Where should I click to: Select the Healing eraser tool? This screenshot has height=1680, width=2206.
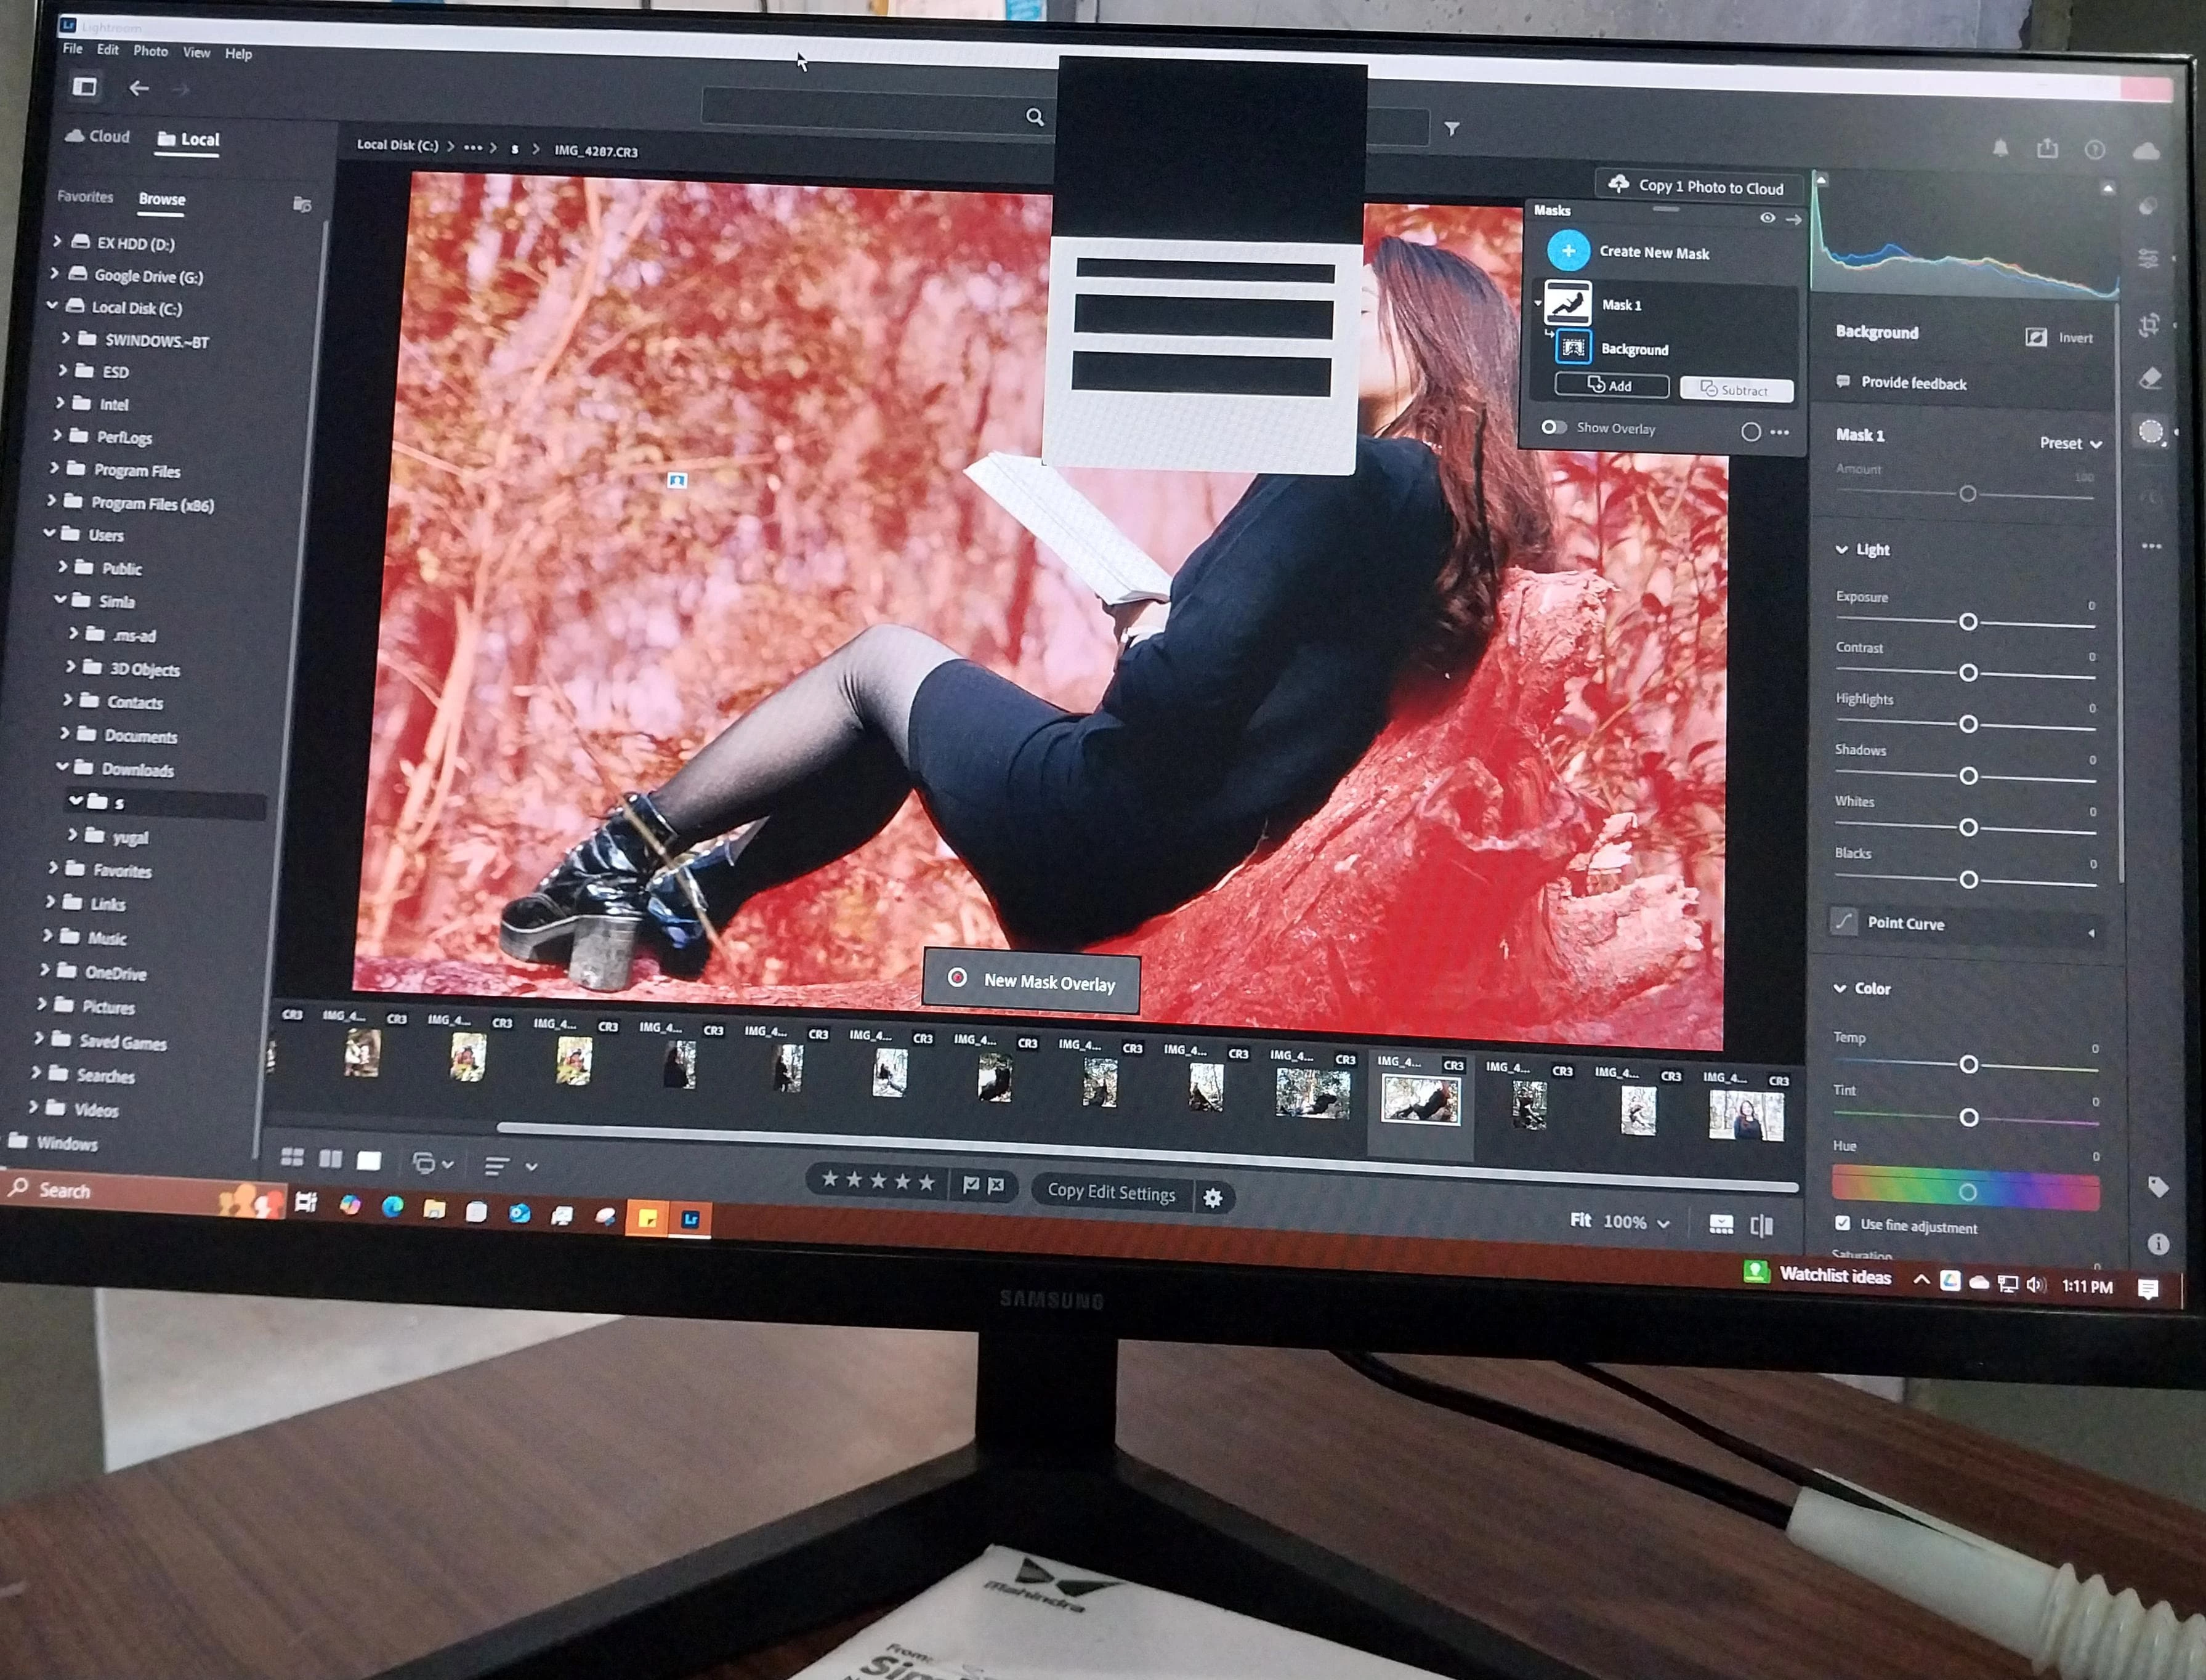[x=2150, y=378]
